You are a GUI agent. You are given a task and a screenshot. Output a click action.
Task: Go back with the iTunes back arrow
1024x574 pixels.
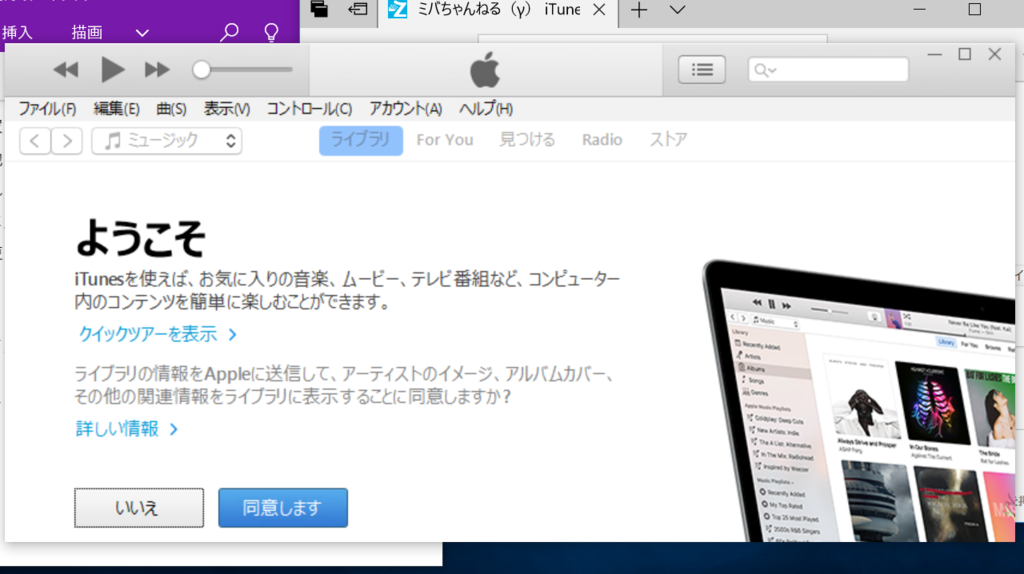coord(35,140)
